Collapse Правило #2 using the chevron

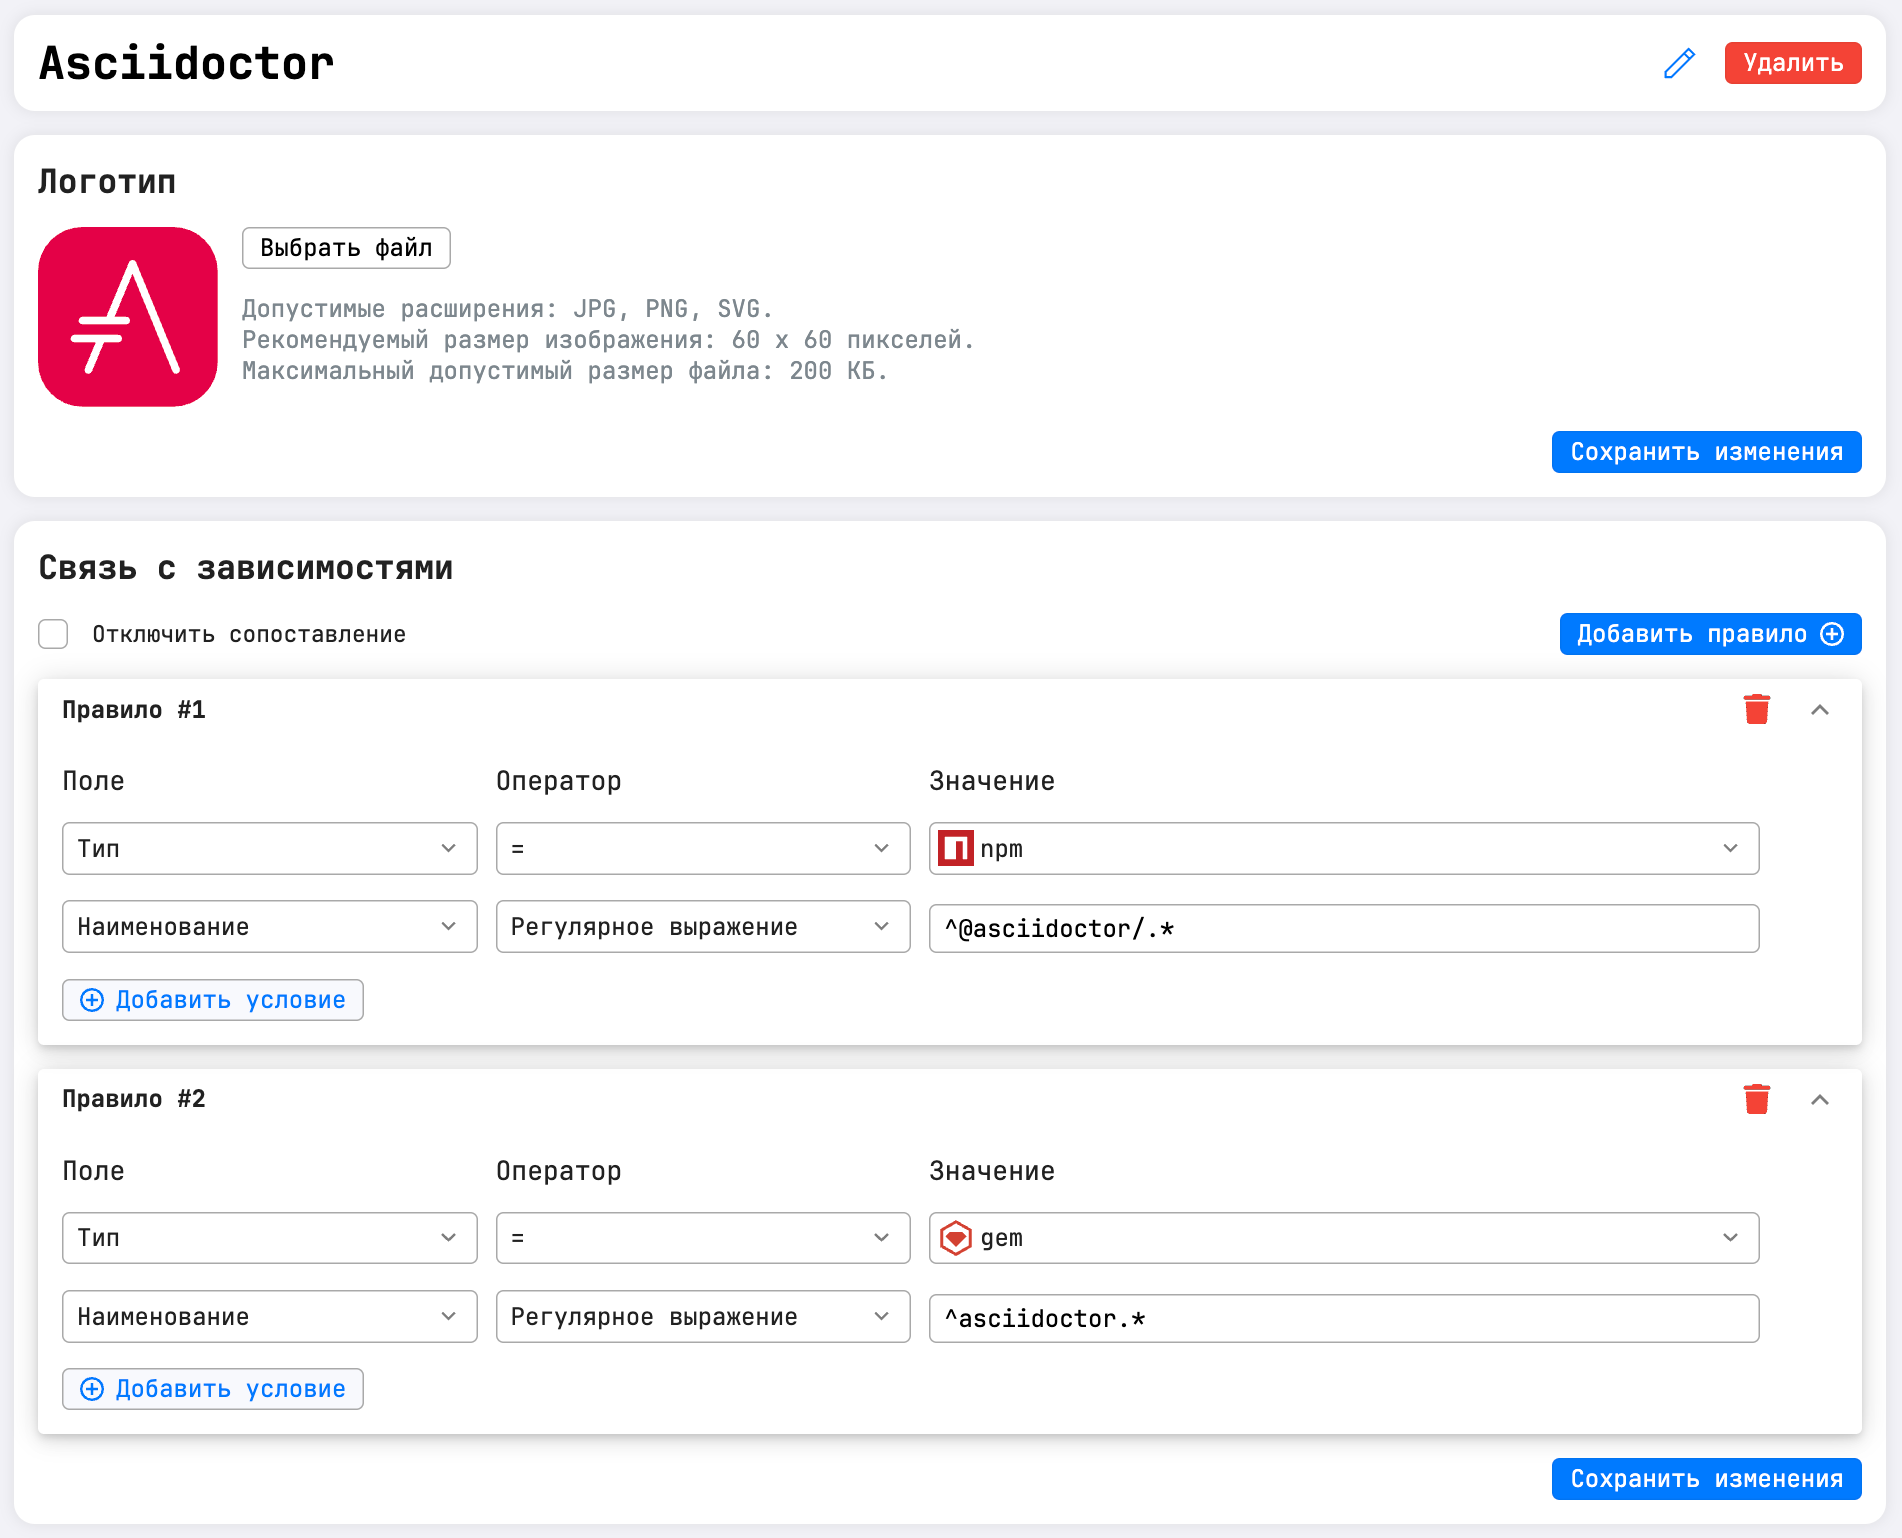point(1820,1100)
